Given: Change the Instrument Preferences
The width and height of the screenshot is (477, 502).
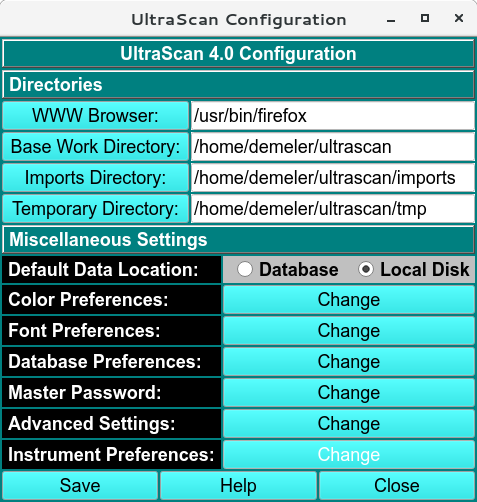Looking at the screenshot, I should coord(349,455).
